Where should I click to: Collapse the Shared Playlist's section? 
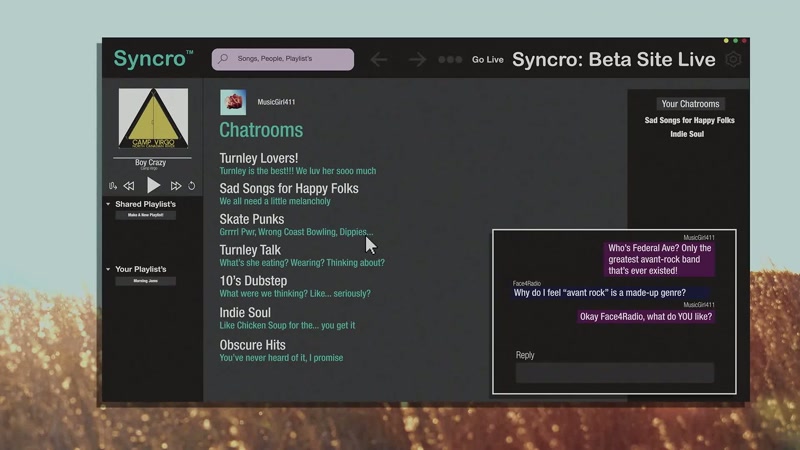[108, 204]
